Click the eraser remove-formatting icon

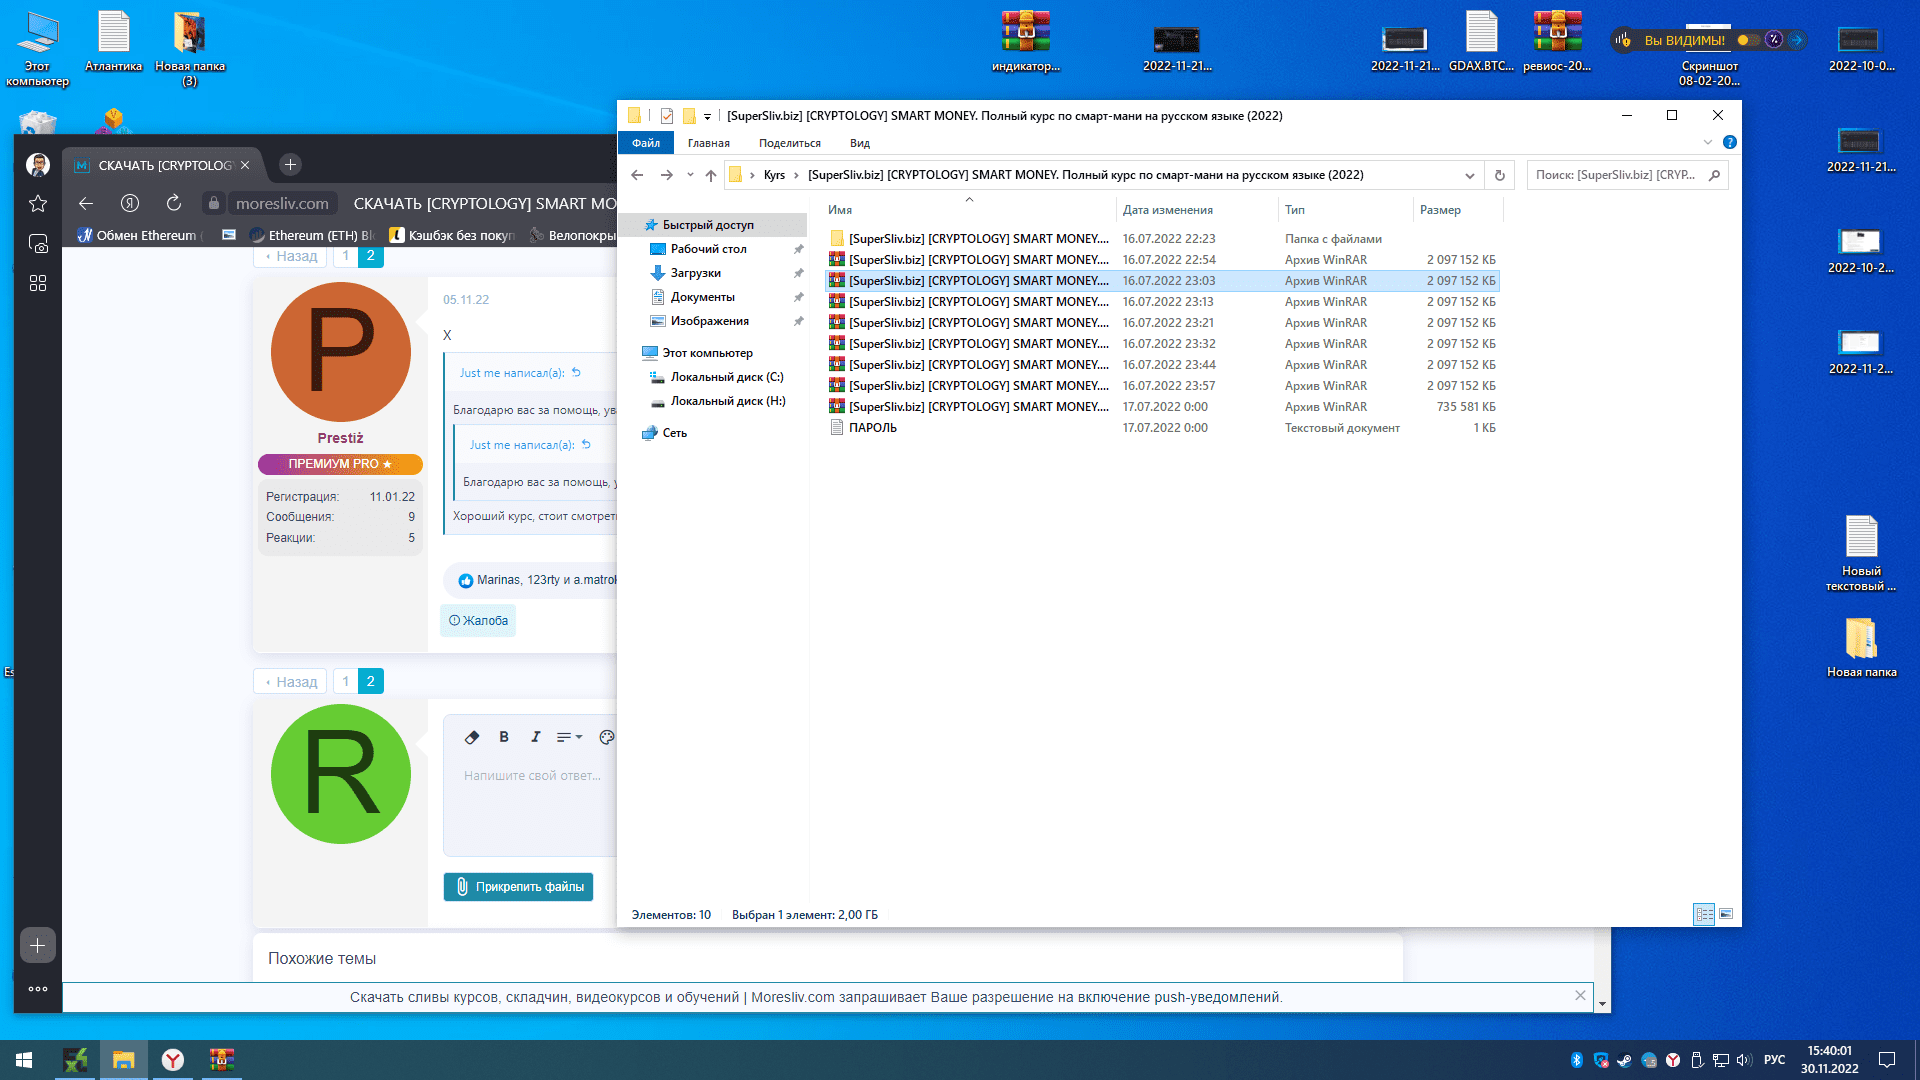tap(472, 737)
